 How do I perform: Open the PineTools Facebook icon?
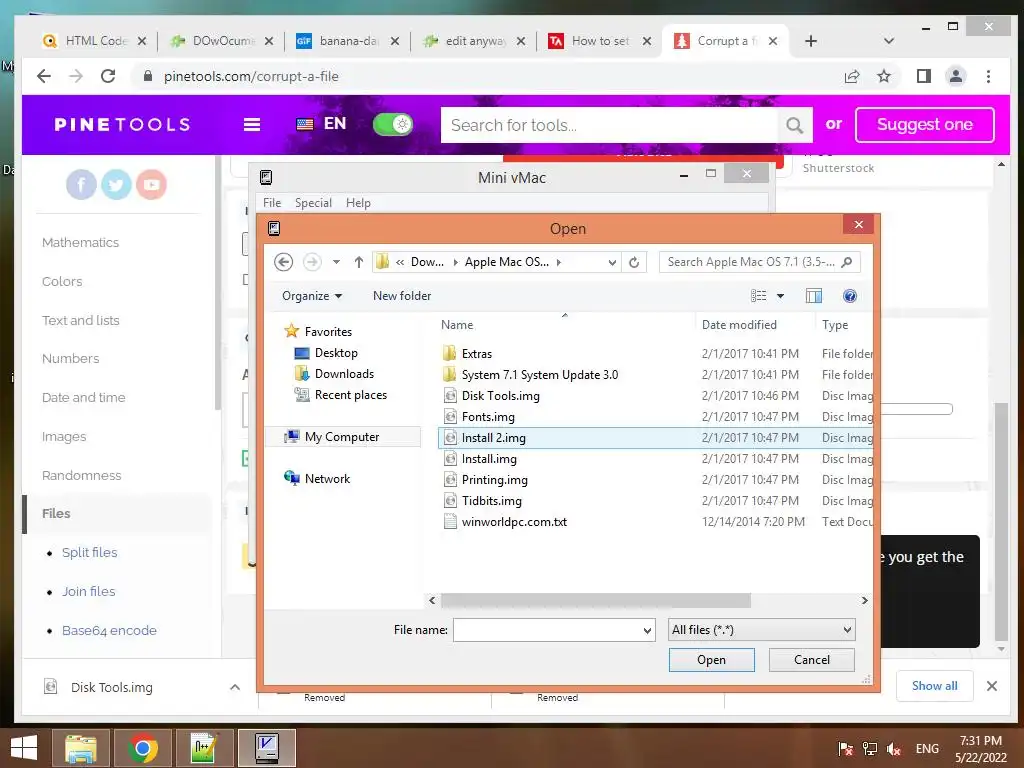tap(82, 185)
